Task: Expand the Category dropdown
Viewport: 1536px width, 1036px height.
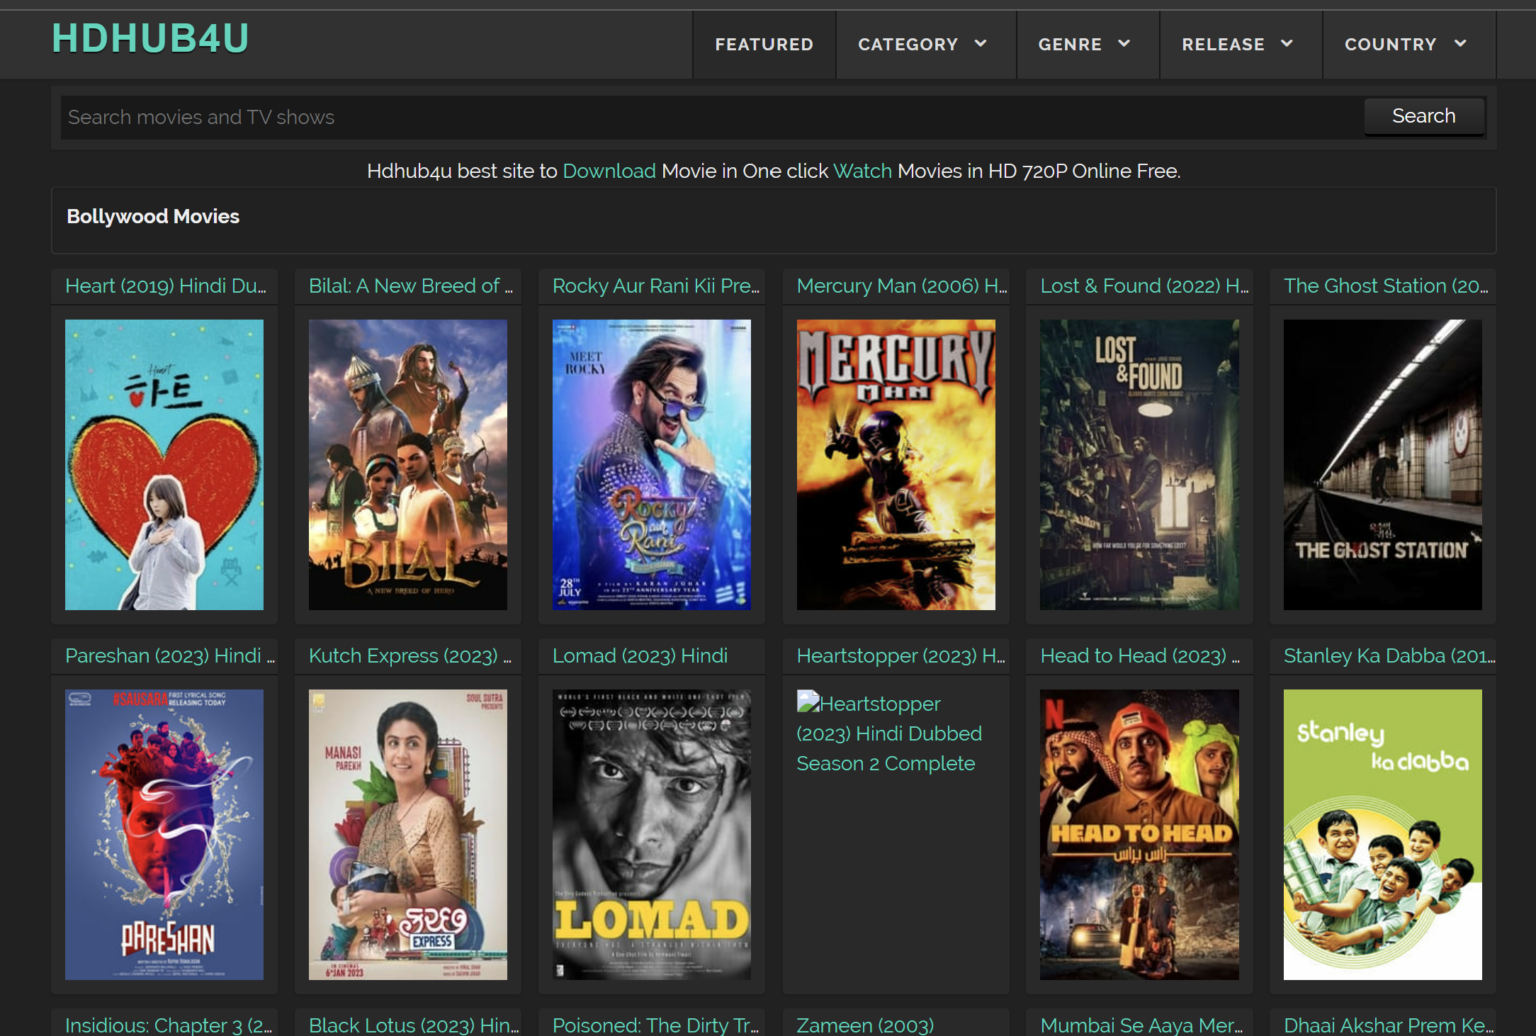Action: pos(922,44)
